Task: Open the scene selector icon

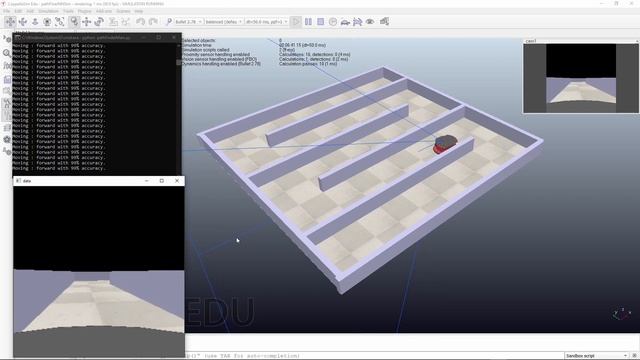Action: pos(384,22)
